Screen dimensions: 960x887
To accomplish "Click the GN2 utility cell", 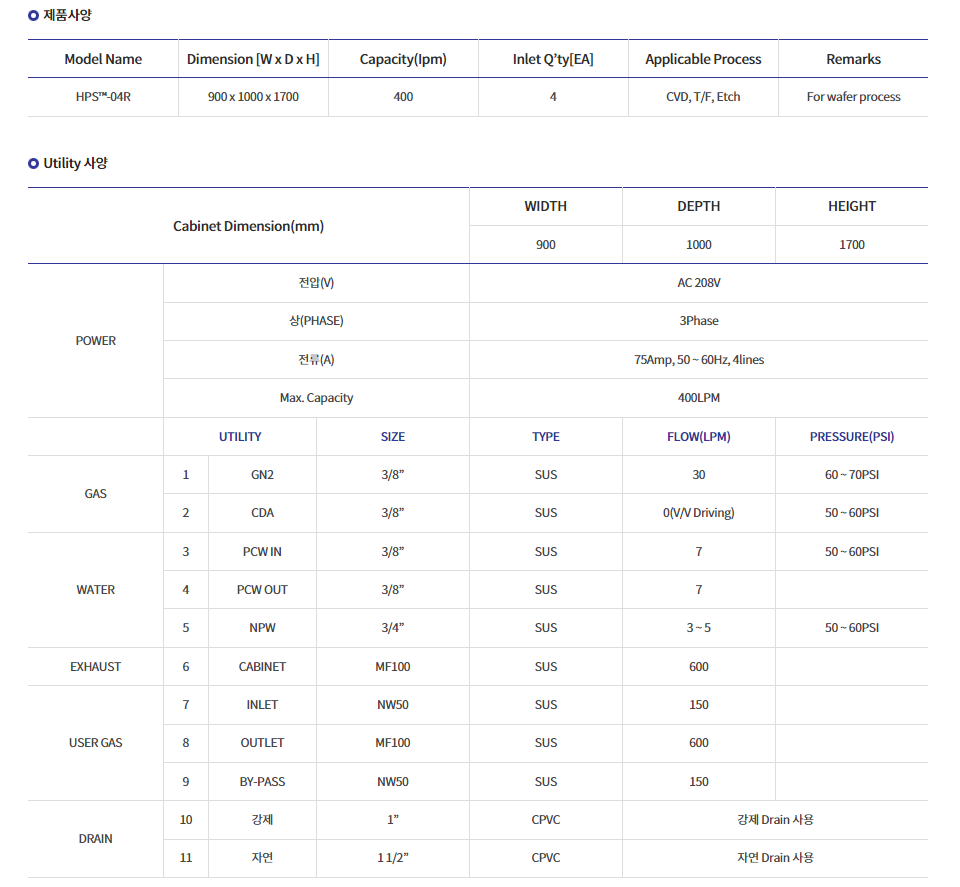I will click(262, 475).
